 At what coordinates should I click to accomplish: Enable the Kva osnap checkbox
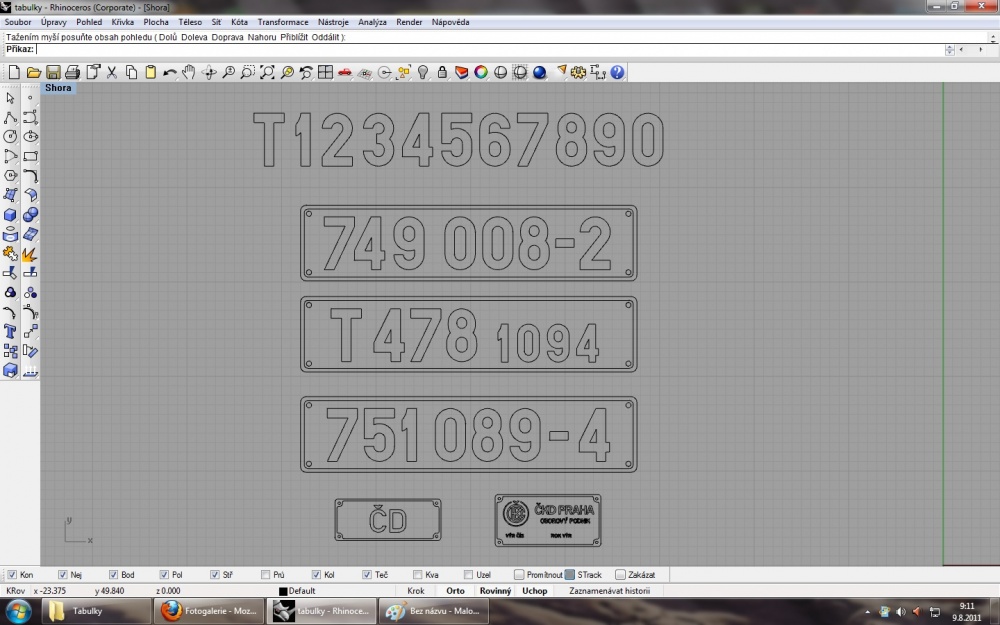(x=417, y=575)
